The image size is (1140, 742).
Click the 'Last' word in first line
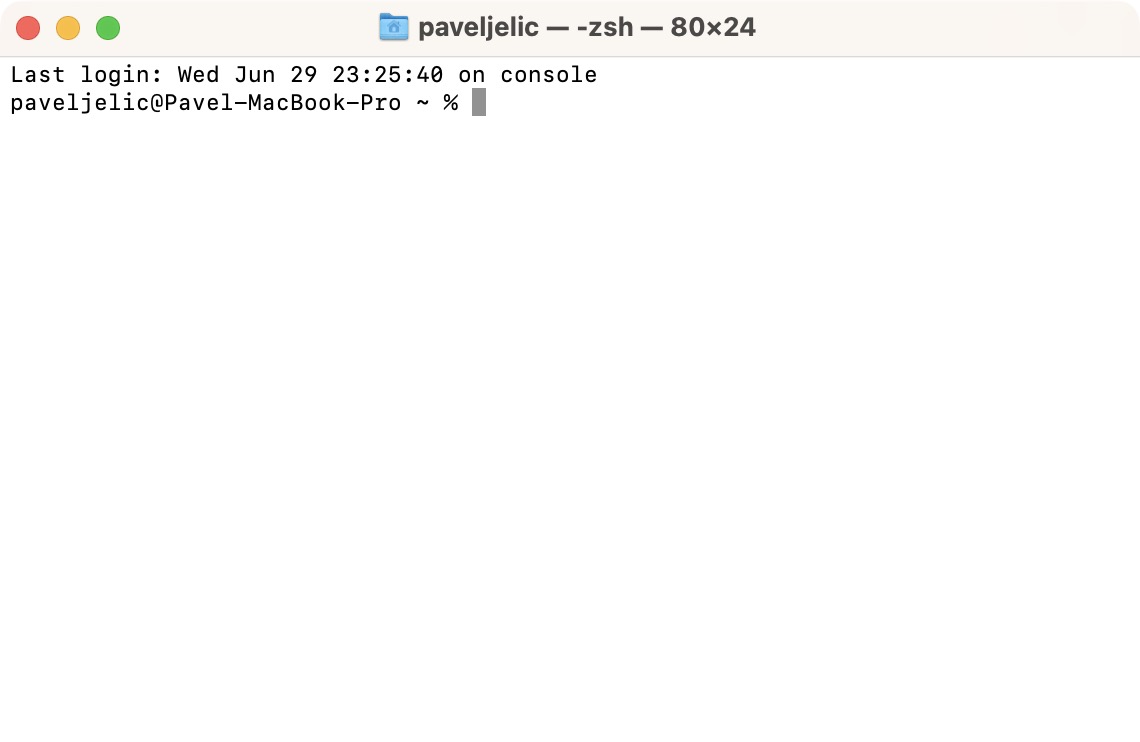[38, 75]
